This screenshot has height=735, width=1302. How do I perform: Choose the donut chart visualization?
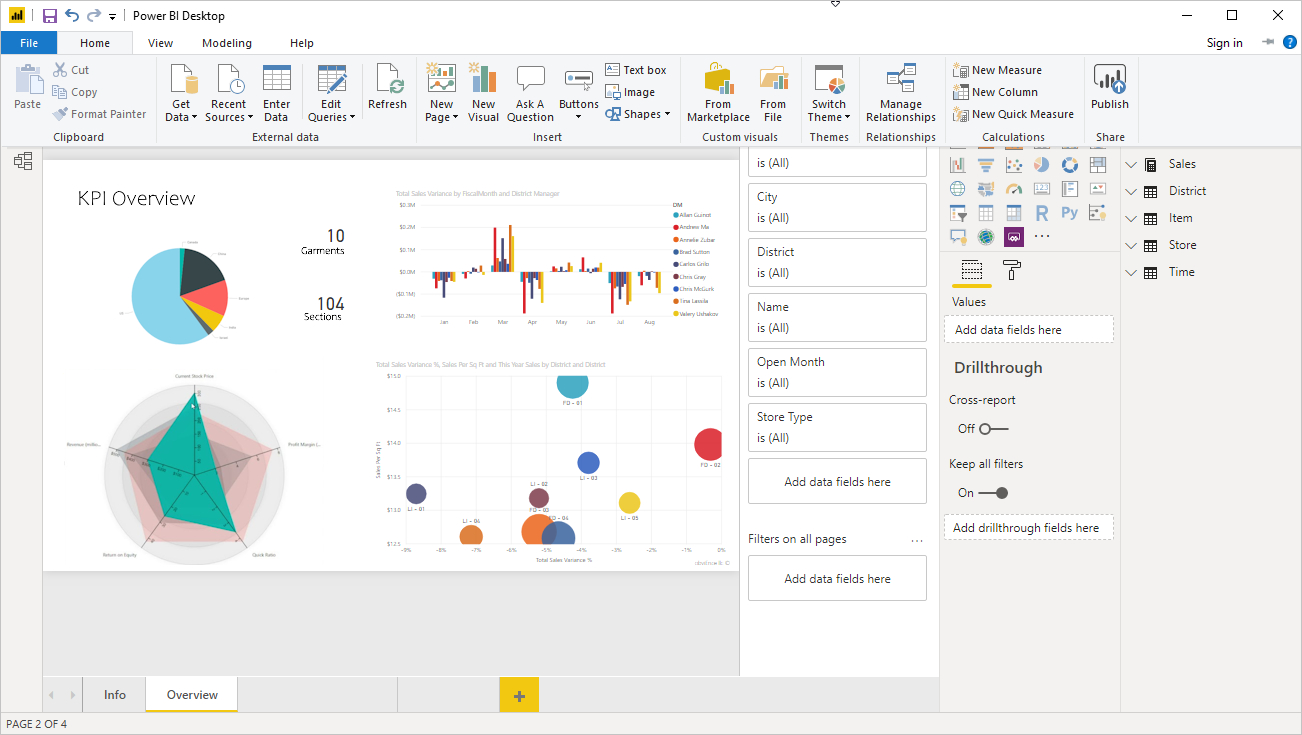(1069, 165)
